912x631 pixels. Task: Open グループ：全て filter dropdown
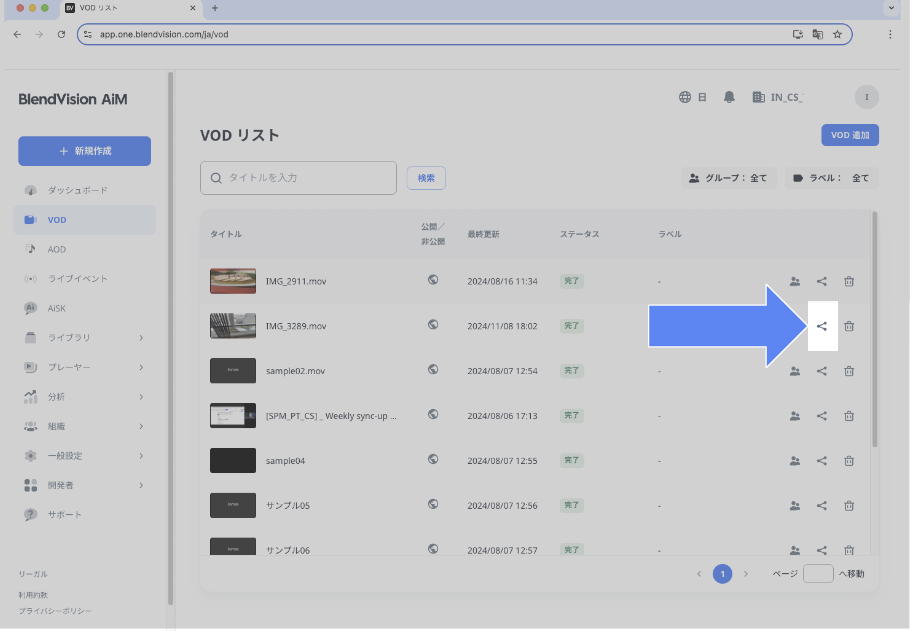tap(728, 178)
